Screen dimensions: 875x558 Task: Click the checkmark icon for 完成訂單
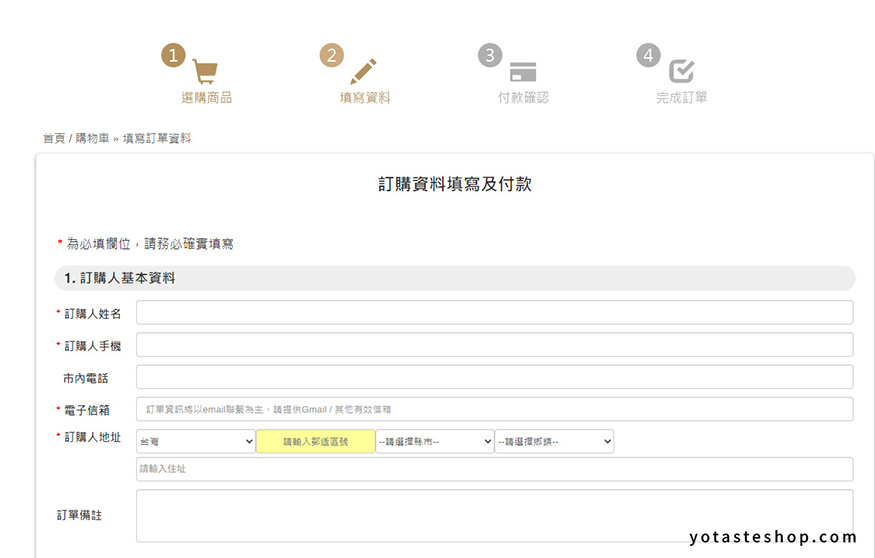(x=681, y=71)
